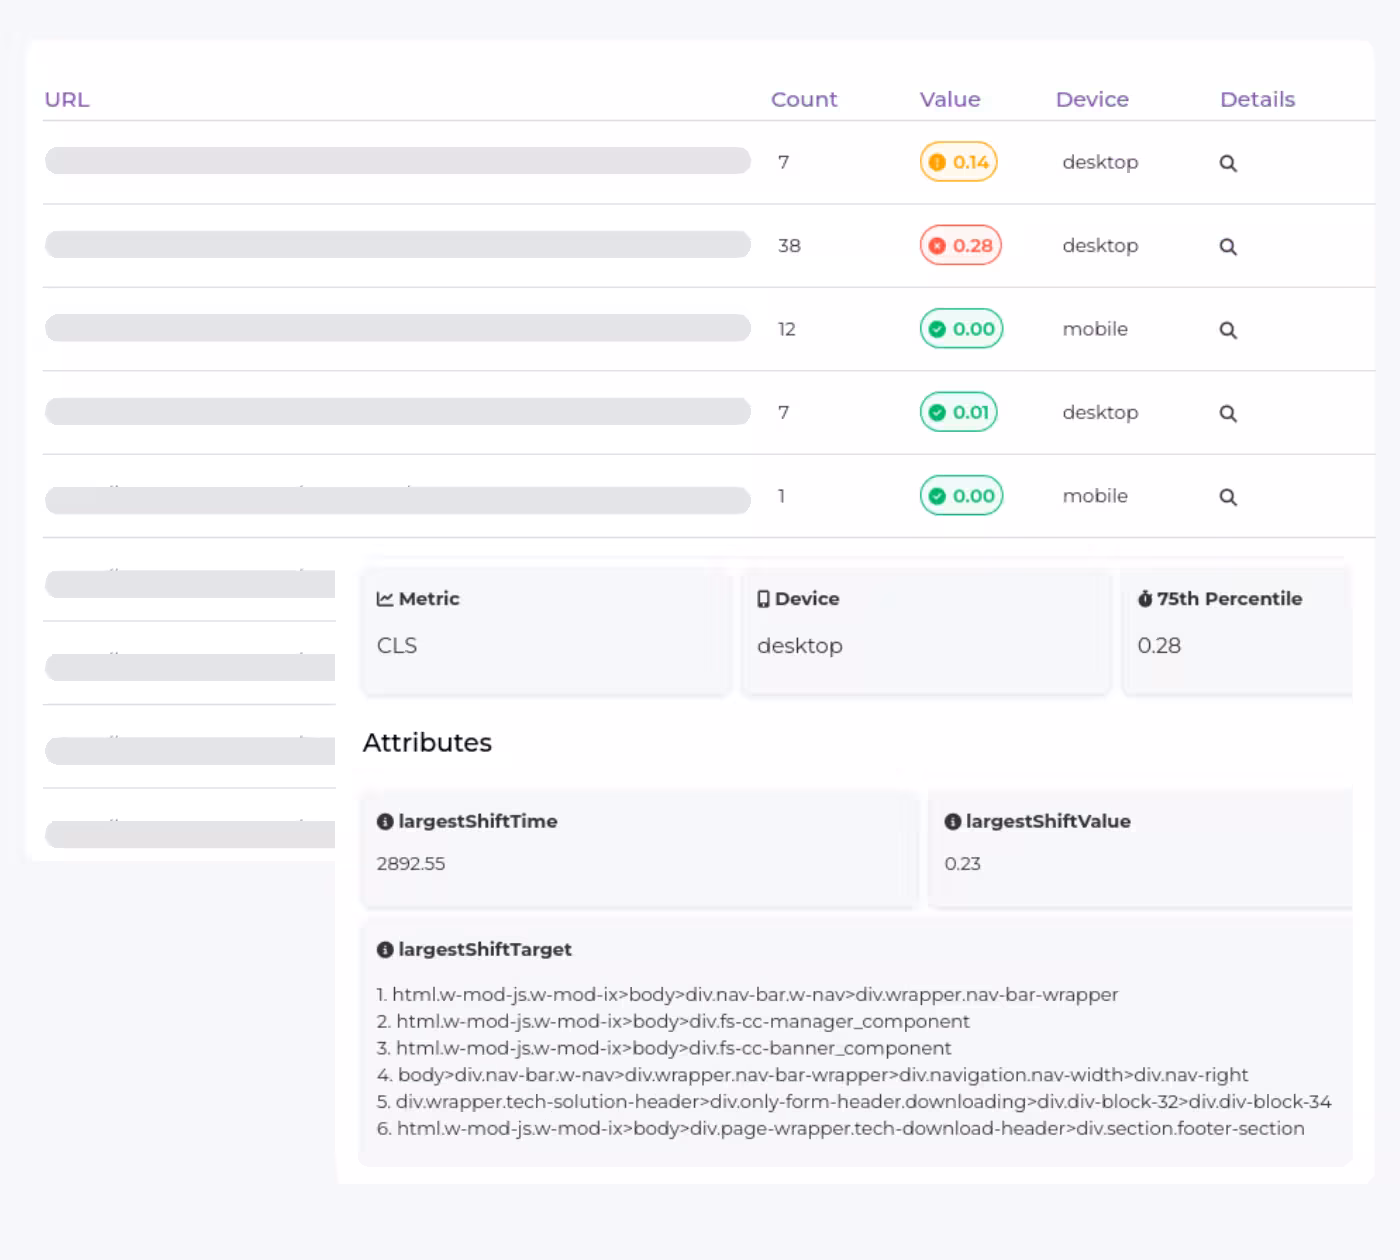Click the phone icon on the Device card
The width and height of the screenshot is (1400, 1260).
(x=762, y=598)
